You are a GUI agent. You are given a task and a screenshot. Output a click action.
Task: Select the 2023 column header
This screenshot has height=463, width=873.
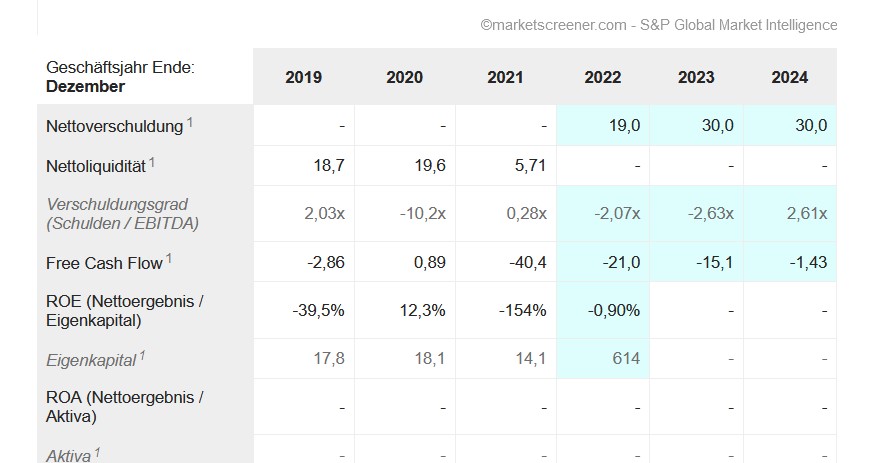point(696,77)
